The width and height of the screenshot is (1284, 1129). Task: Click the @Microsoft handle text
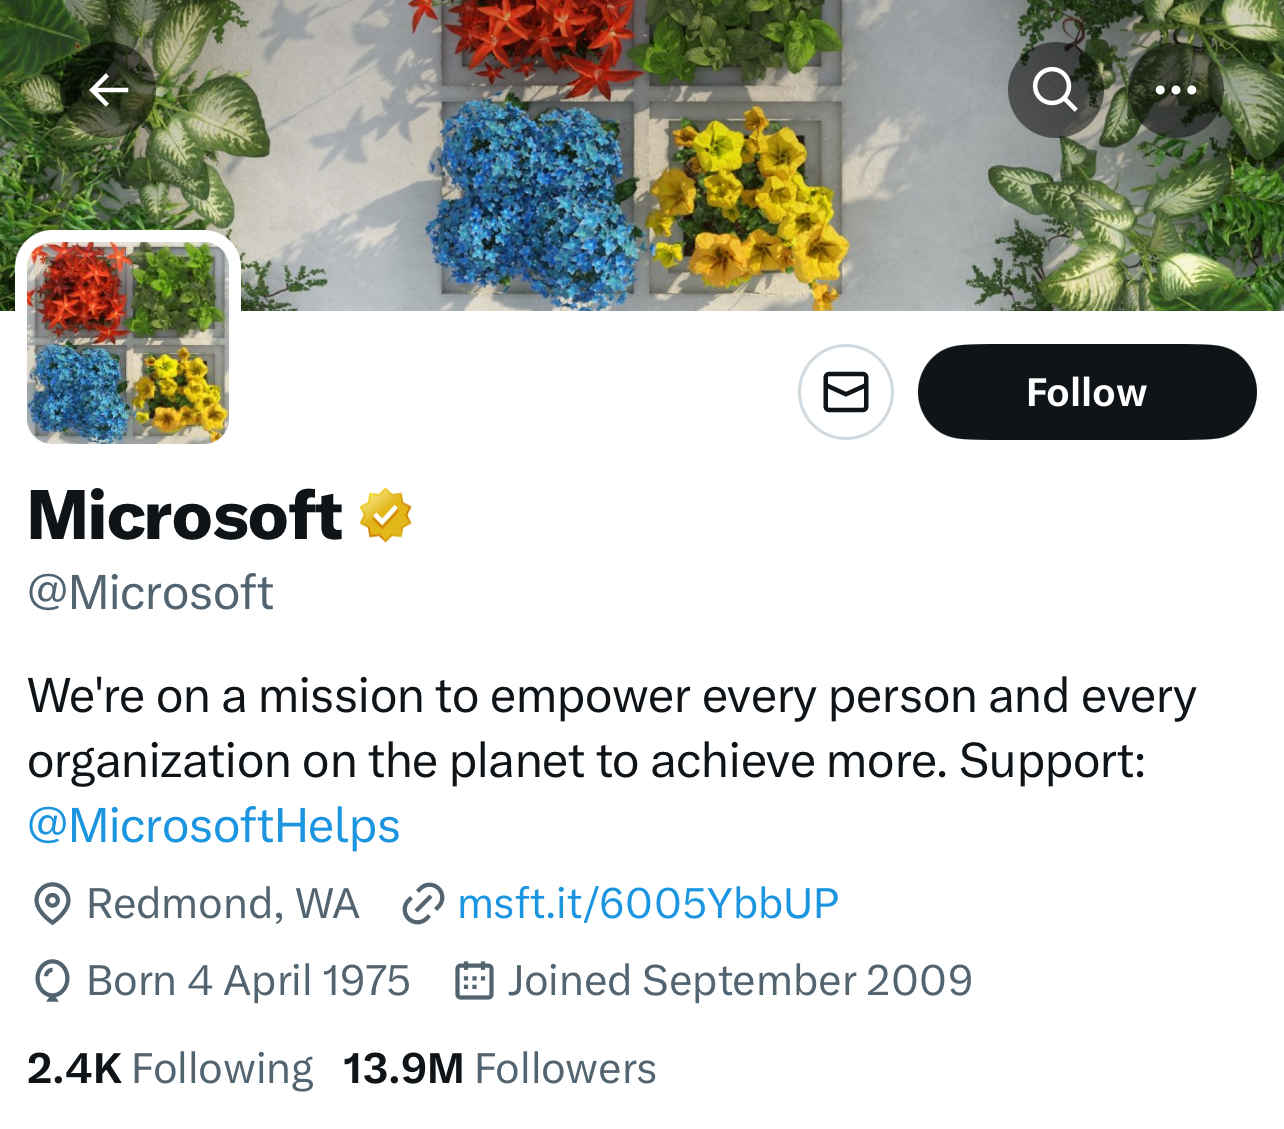(151, 593)
